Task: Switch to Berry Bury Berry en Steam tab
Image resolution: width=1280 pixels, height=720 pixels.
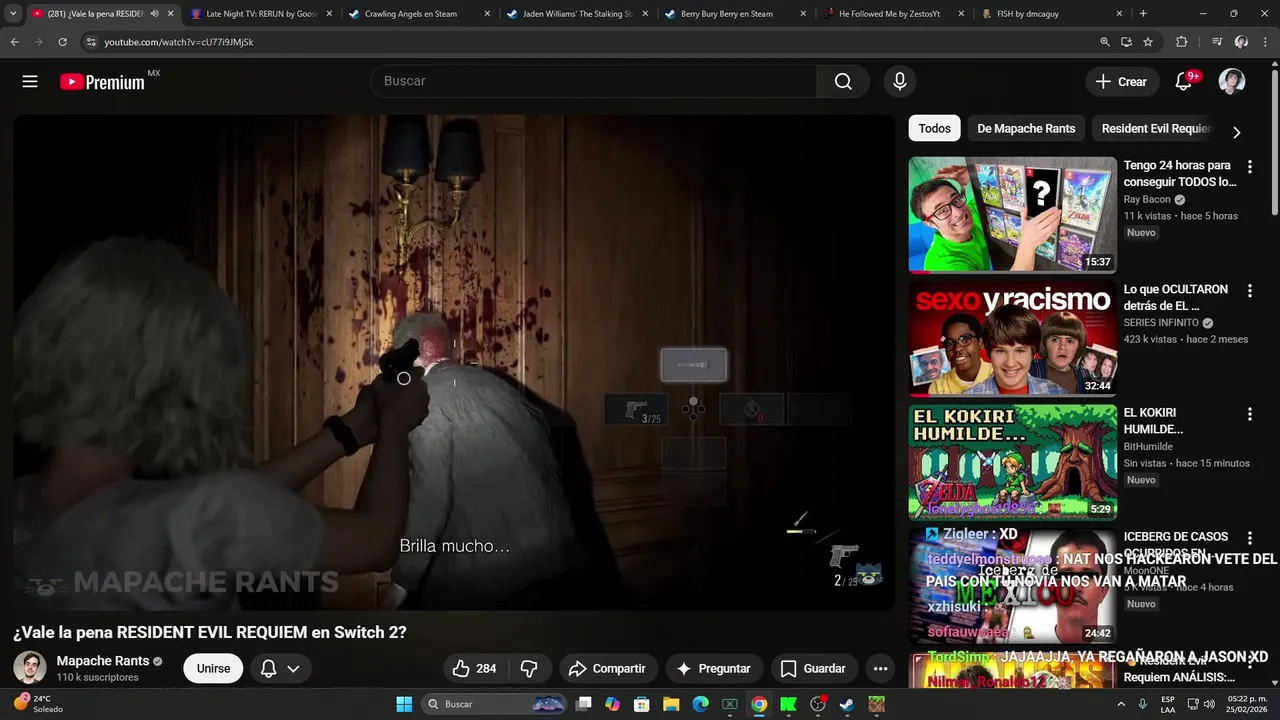Action: pos(735,14)
